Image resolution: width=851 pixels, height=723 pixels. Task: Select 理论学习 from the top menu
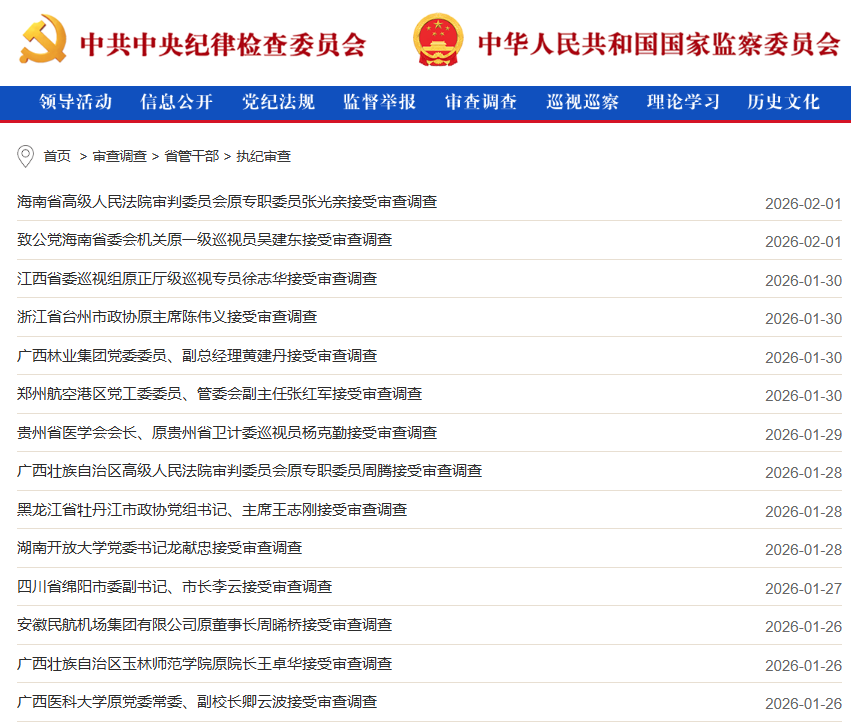pyautogui.click(x=683, y=102)
